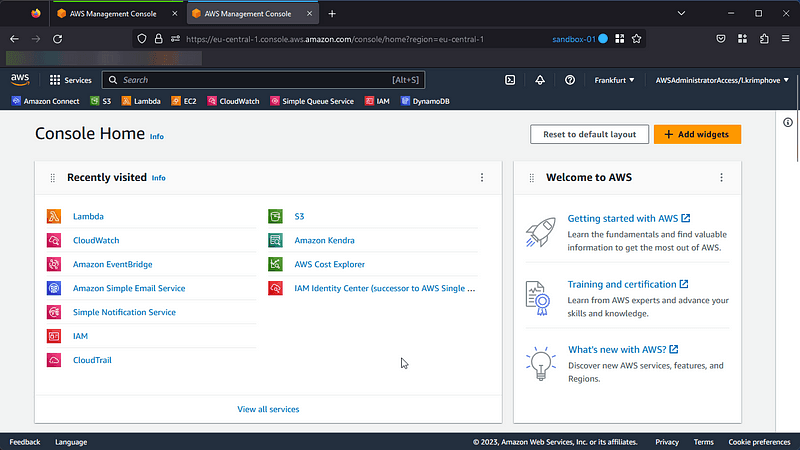Click the site padlock security icon
This screenshot has width=800, height=450.
pyautogui.click(x=159, y=39)
